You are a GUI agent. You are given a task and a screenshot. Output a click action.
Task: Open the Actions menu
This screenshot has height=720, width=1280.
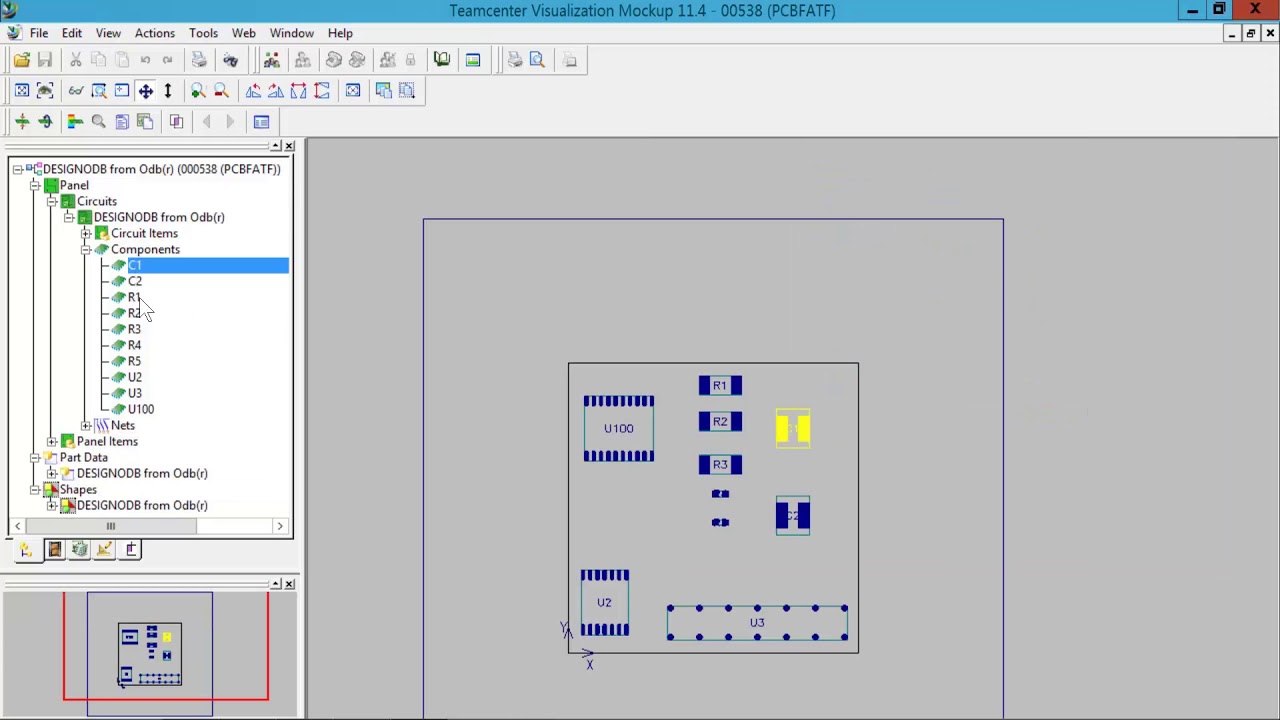(155, 33)
